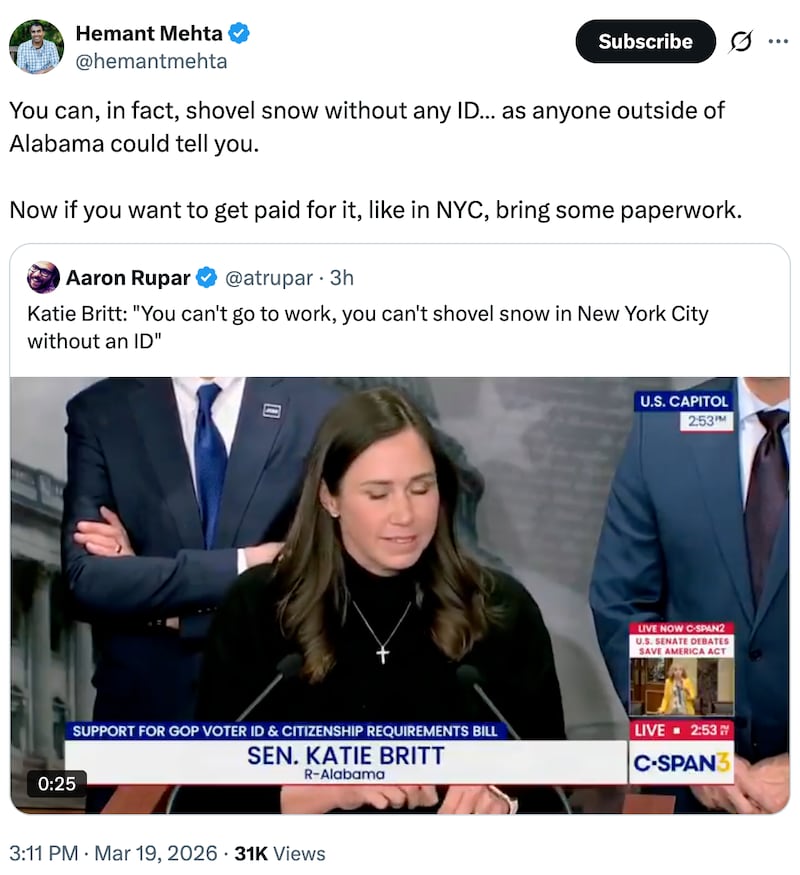Open the quoted tweet's 3h timestamp
This screenshot has height=875, width=800.
[341, 277]
